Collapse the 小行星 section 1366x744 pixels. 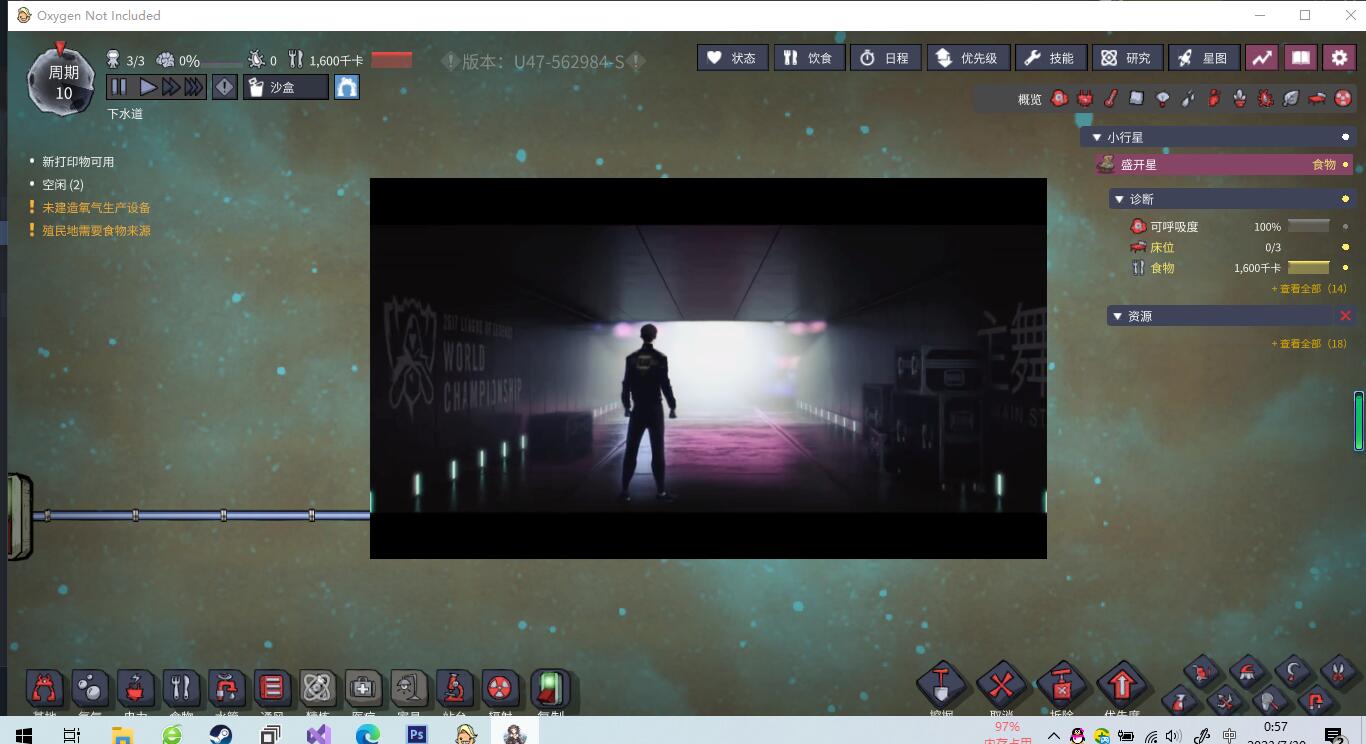tap(1096, 138)
